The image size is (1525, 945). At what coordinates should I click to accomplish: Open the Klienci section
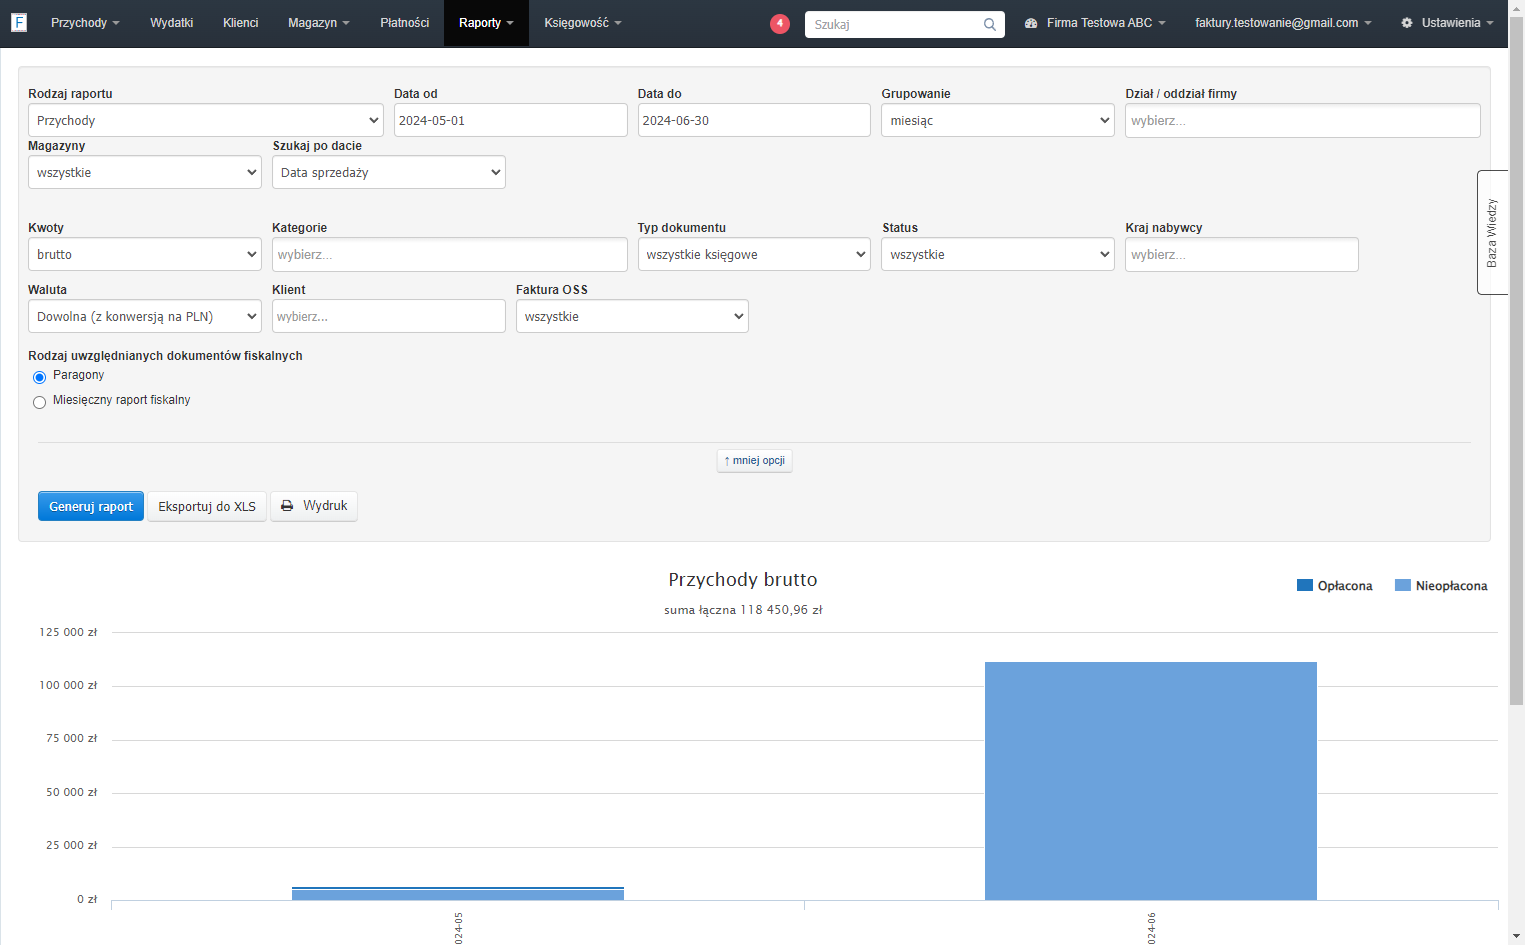tap(241, 23)
